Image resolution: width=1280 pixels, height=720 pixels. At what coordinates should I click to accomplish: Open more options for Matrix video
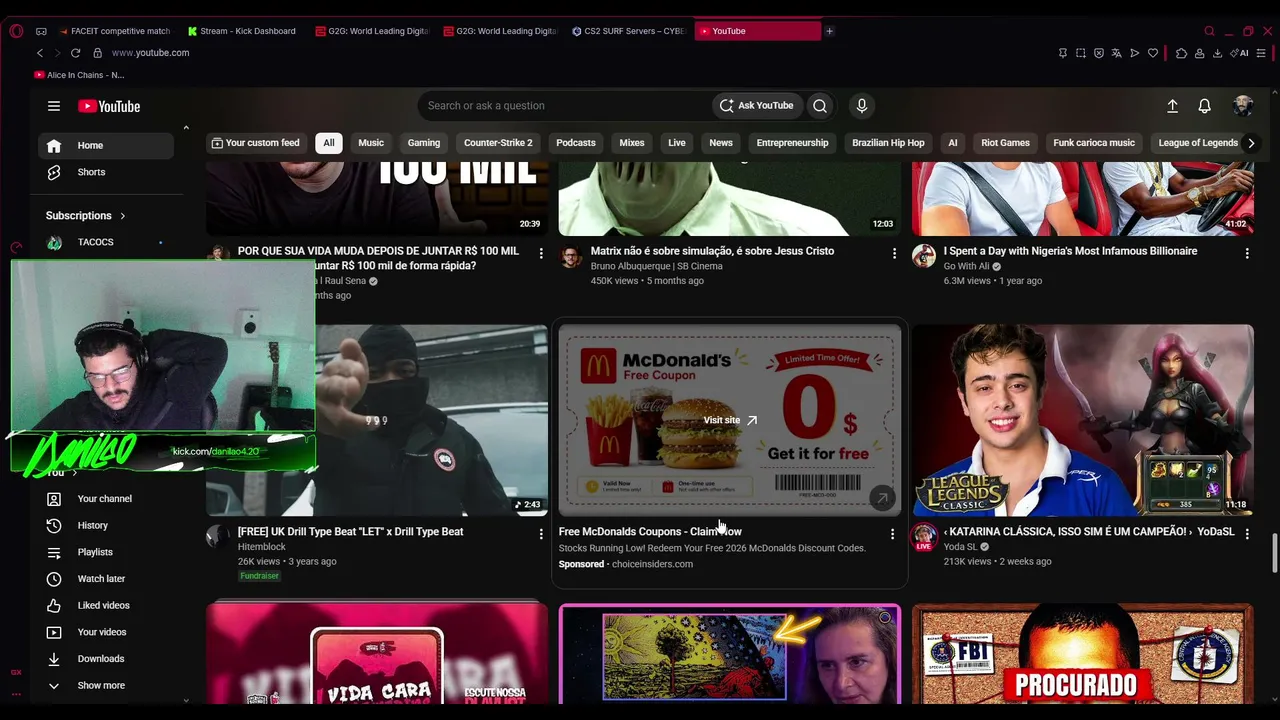[x=894, y=254]
